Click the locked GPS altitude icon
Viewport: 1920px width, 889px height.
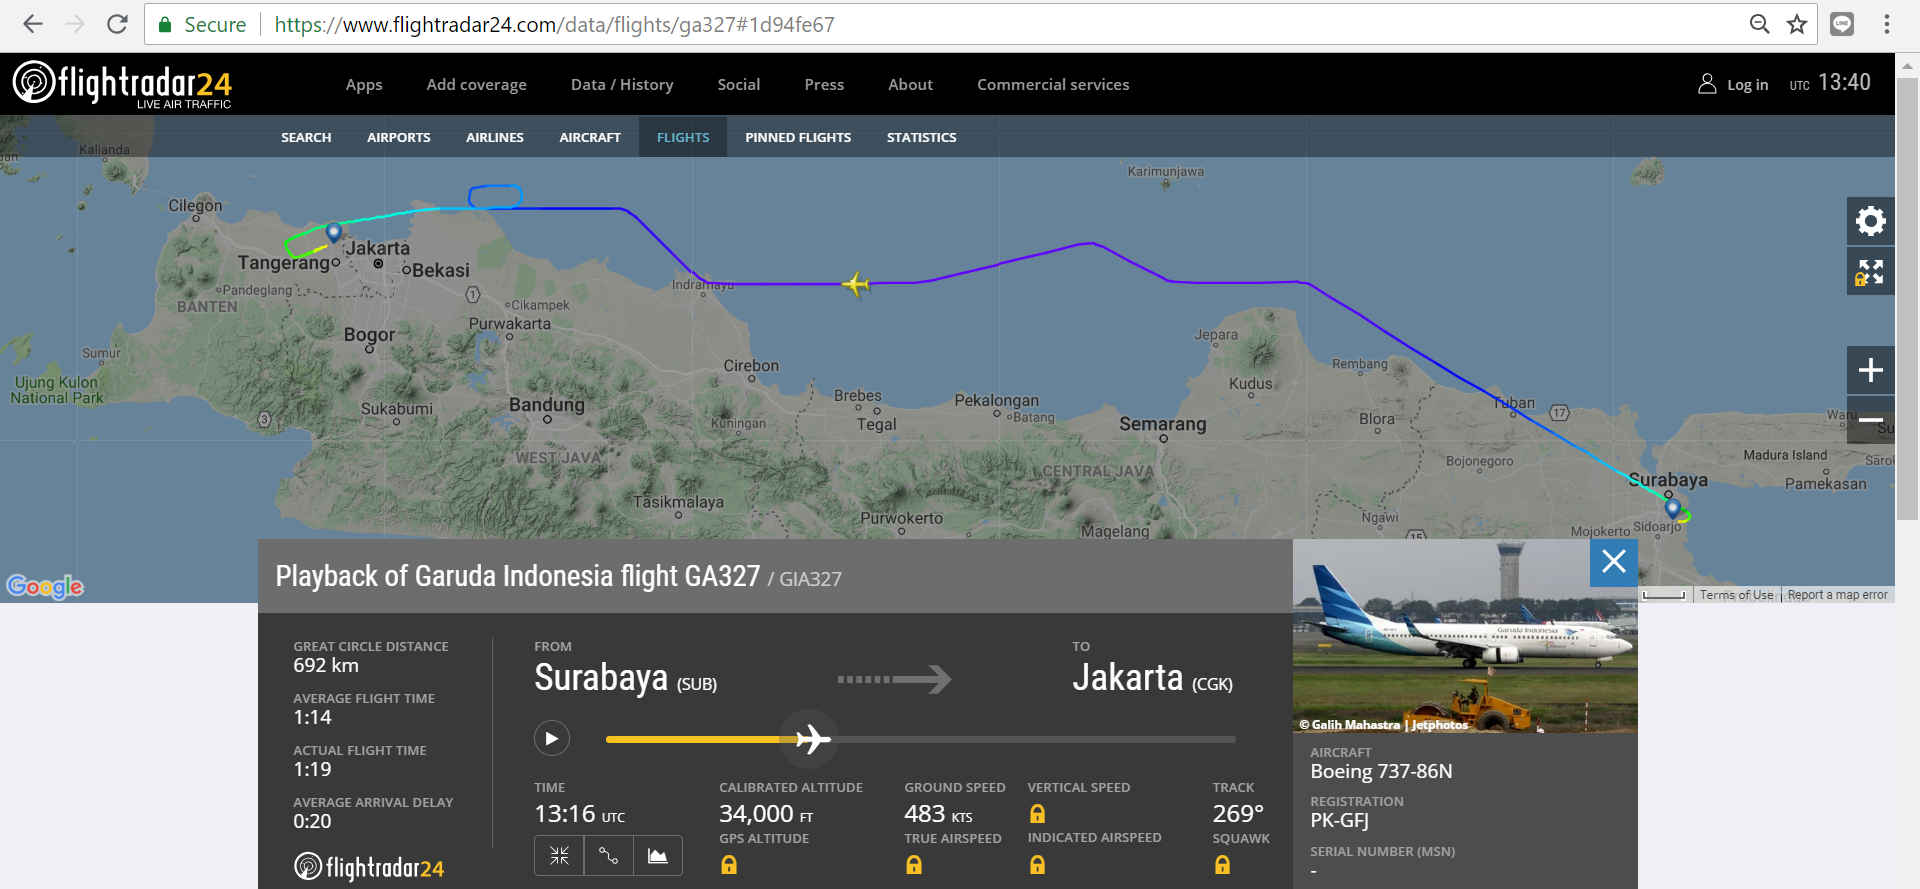[729, 865]
